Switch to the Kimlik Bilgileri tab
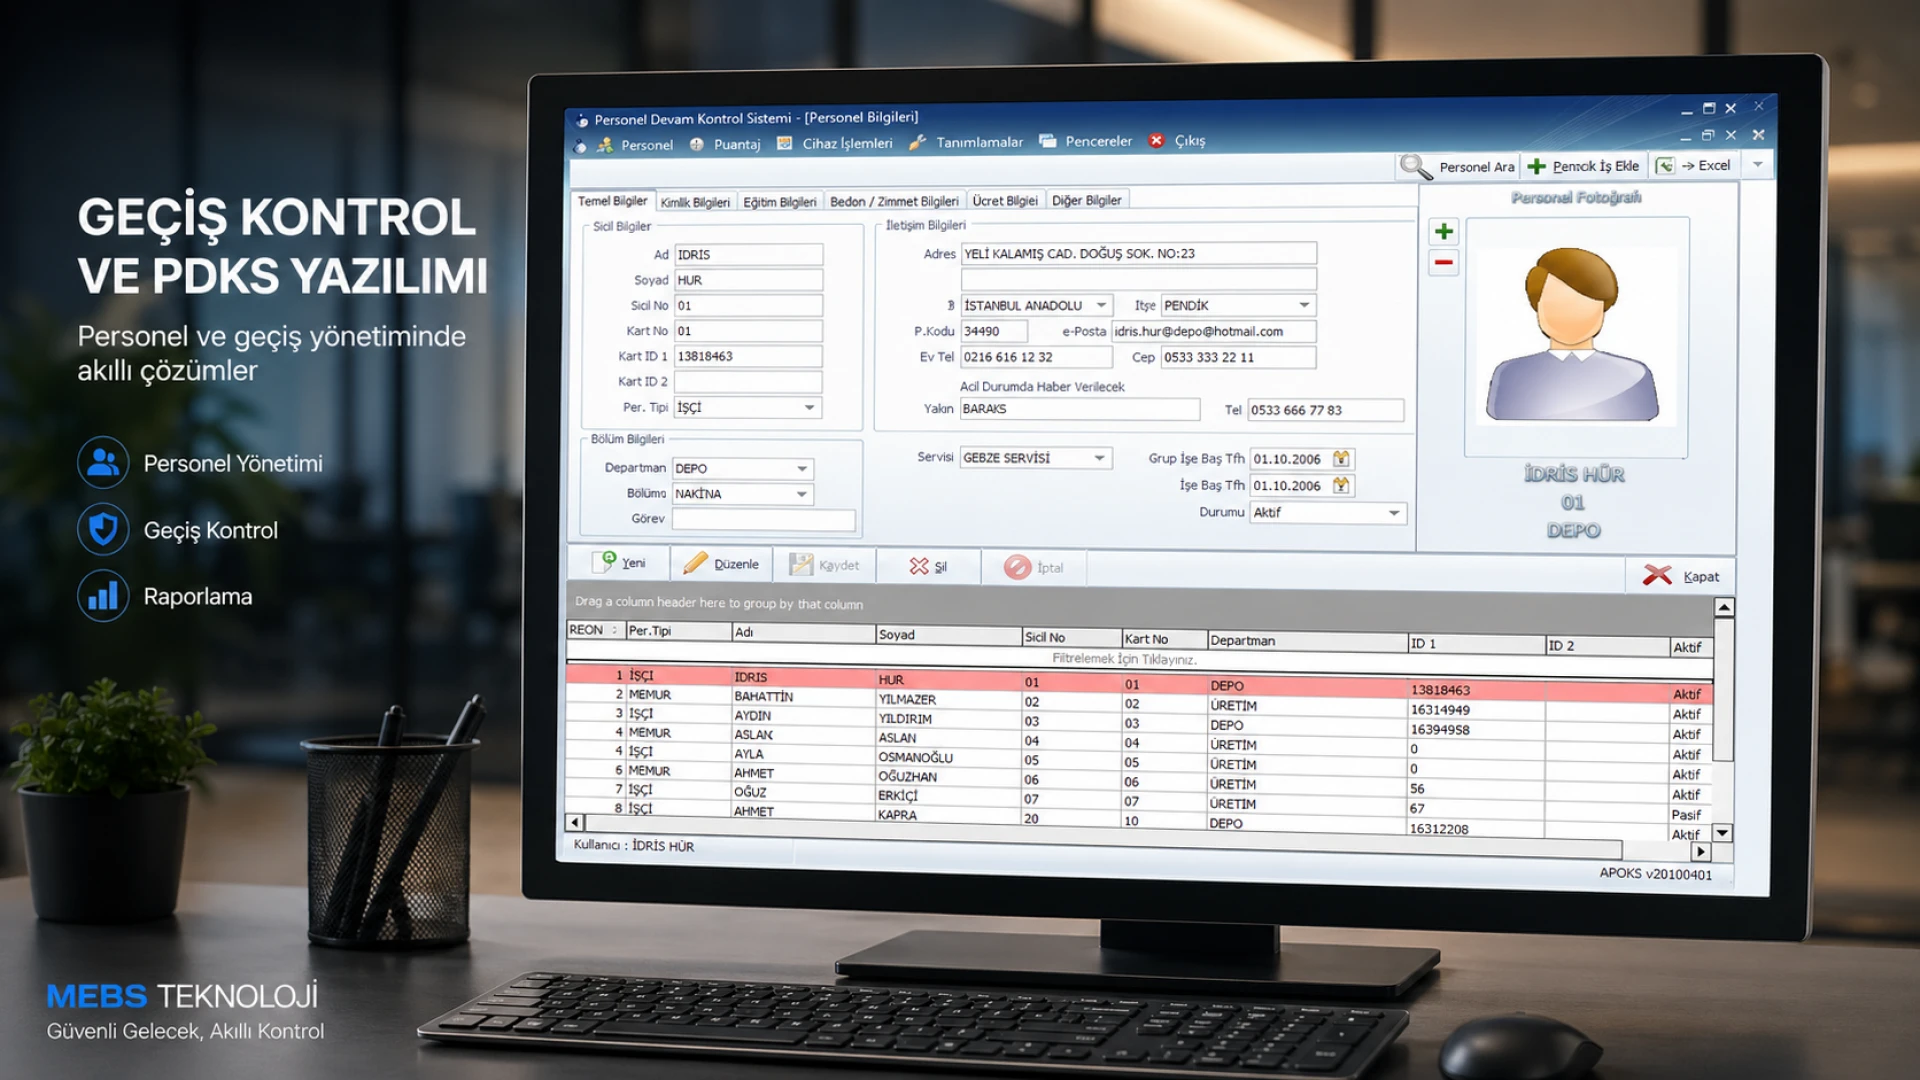Screen dimensions: 1920x1080 click(x=695, y=202)
